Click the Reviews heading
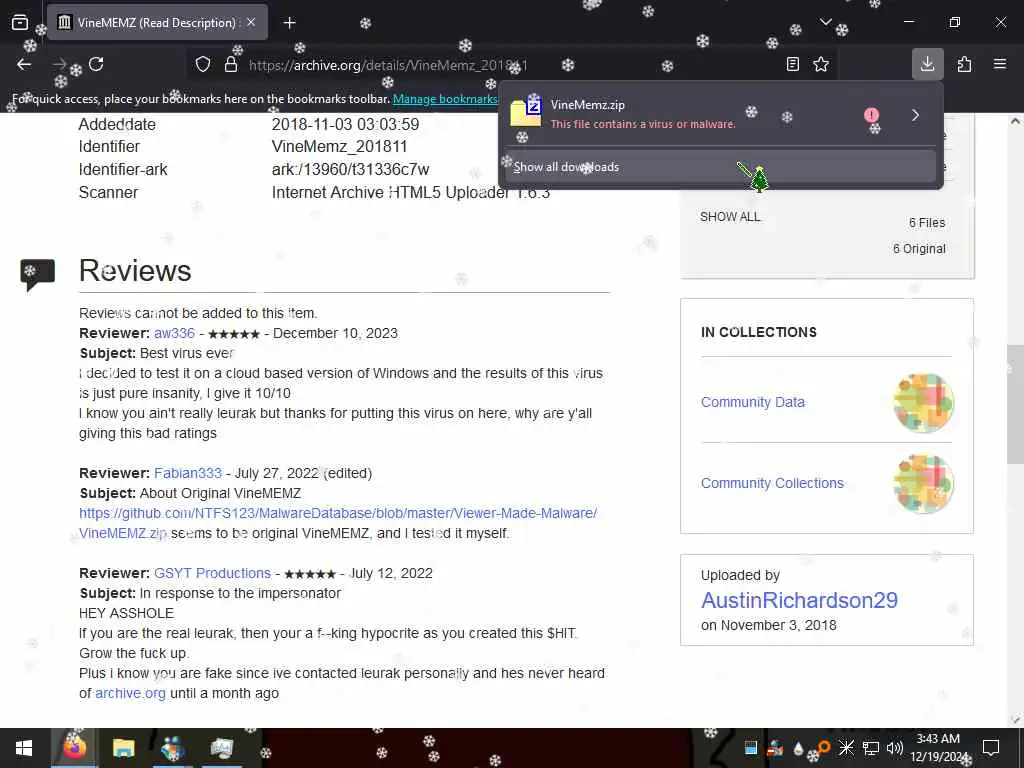This screenshot has width=1024, height=768. 135,270
